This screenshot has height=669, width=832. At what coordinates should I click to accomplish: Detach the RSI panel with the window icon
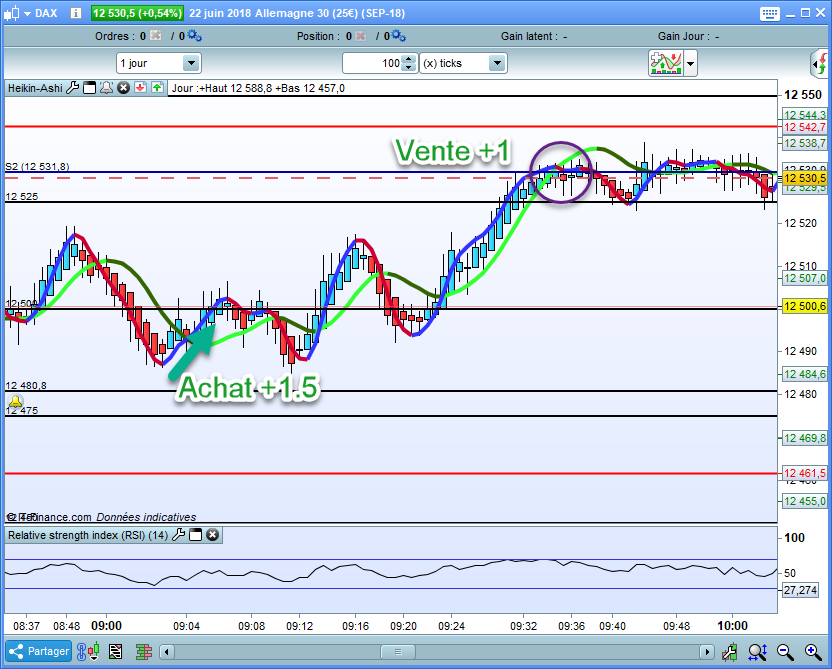[195, 535]
